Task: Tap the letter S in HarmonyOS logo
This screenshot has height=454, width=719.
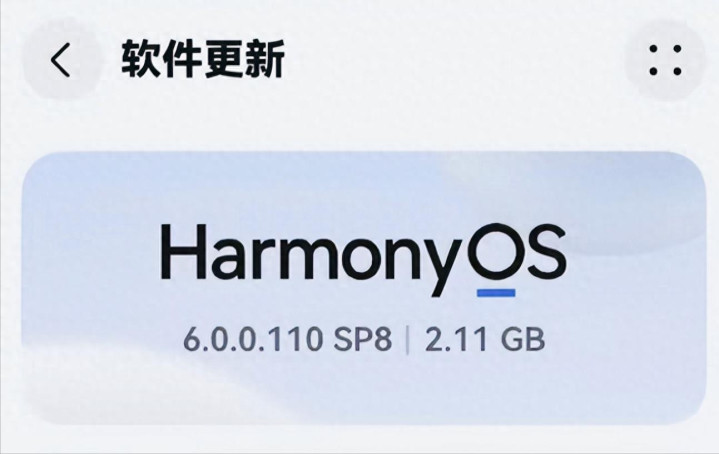Action: click(546, 251)
